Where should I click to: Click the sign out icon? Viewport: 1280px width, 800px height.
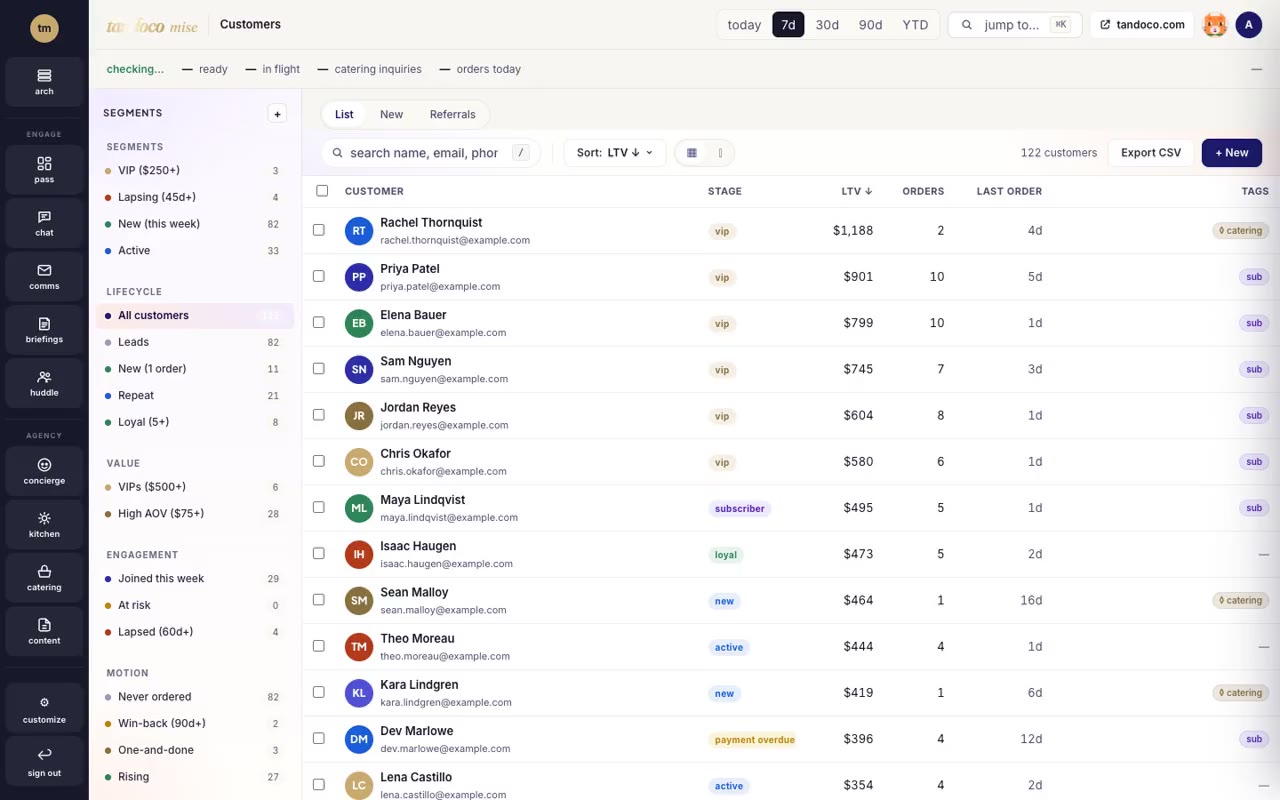pos(44,761)
